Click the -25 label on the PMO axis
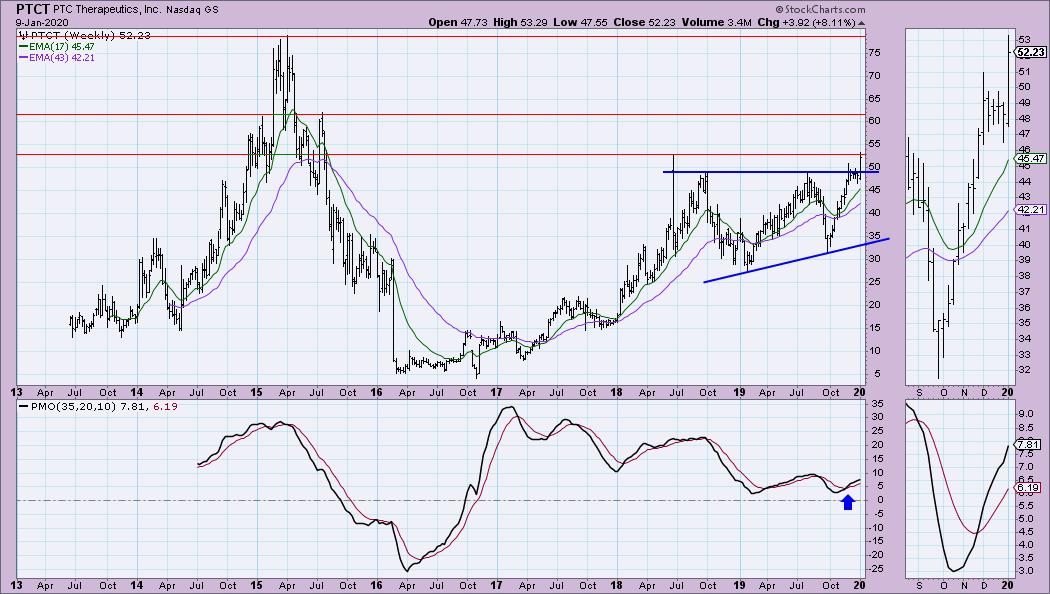This screenshot has width=1050, height=594. 875,569
